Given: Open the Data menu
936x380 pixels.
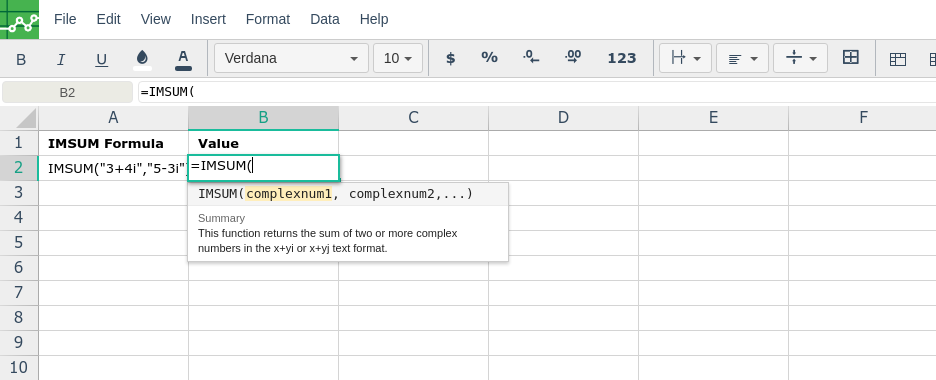Looking at the screenshot, I should tap(325, 19).
